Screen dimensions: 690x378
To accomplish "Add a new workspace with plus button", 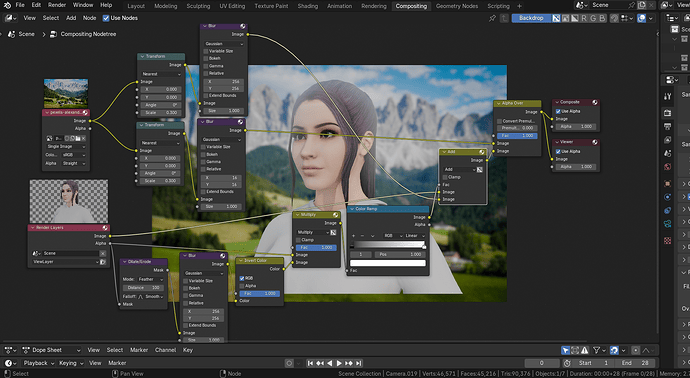I will (519, 6).
